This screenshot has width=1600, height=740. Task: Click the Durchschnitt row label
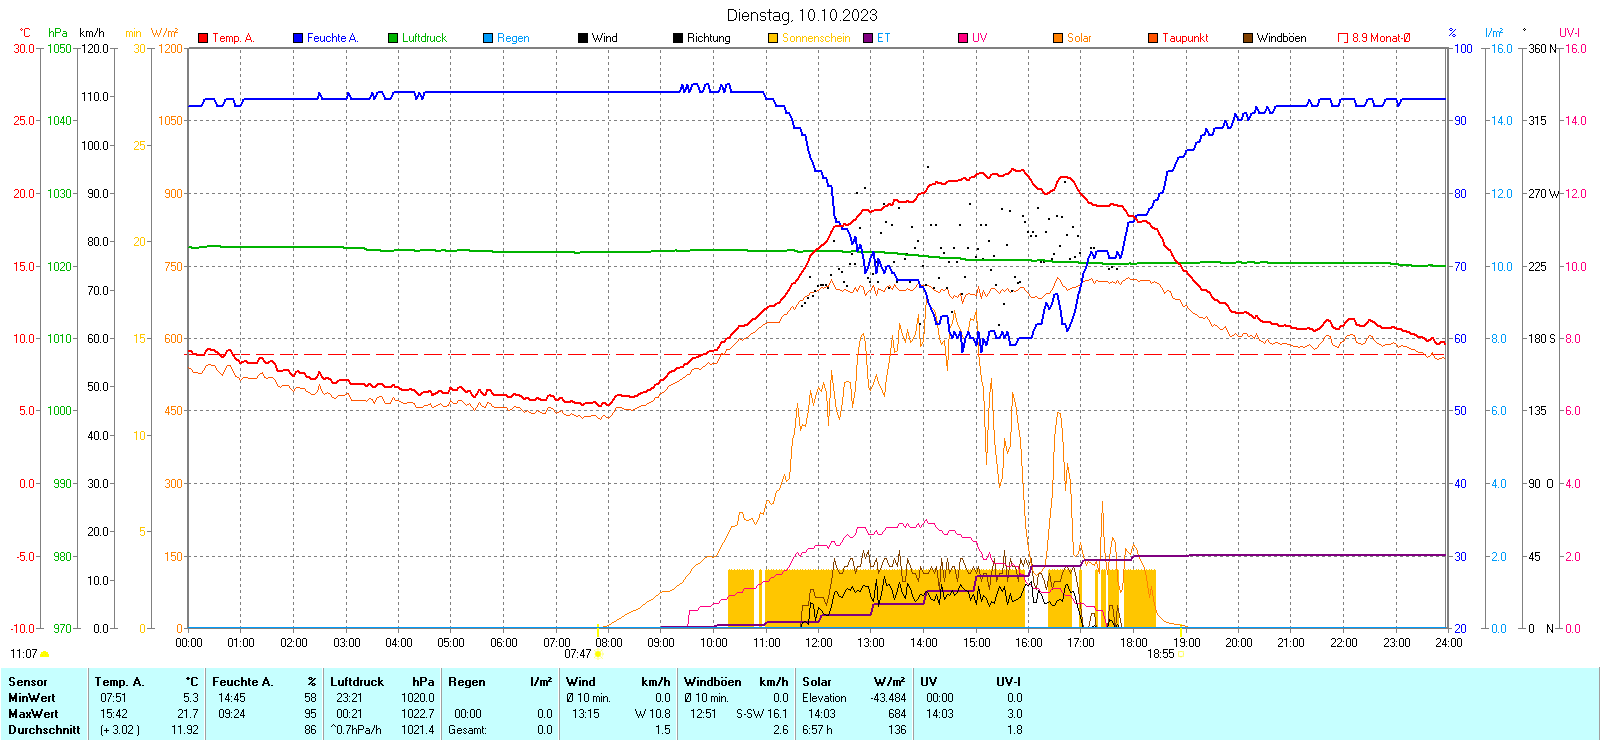pyautogui.click(x=44, y=730)
